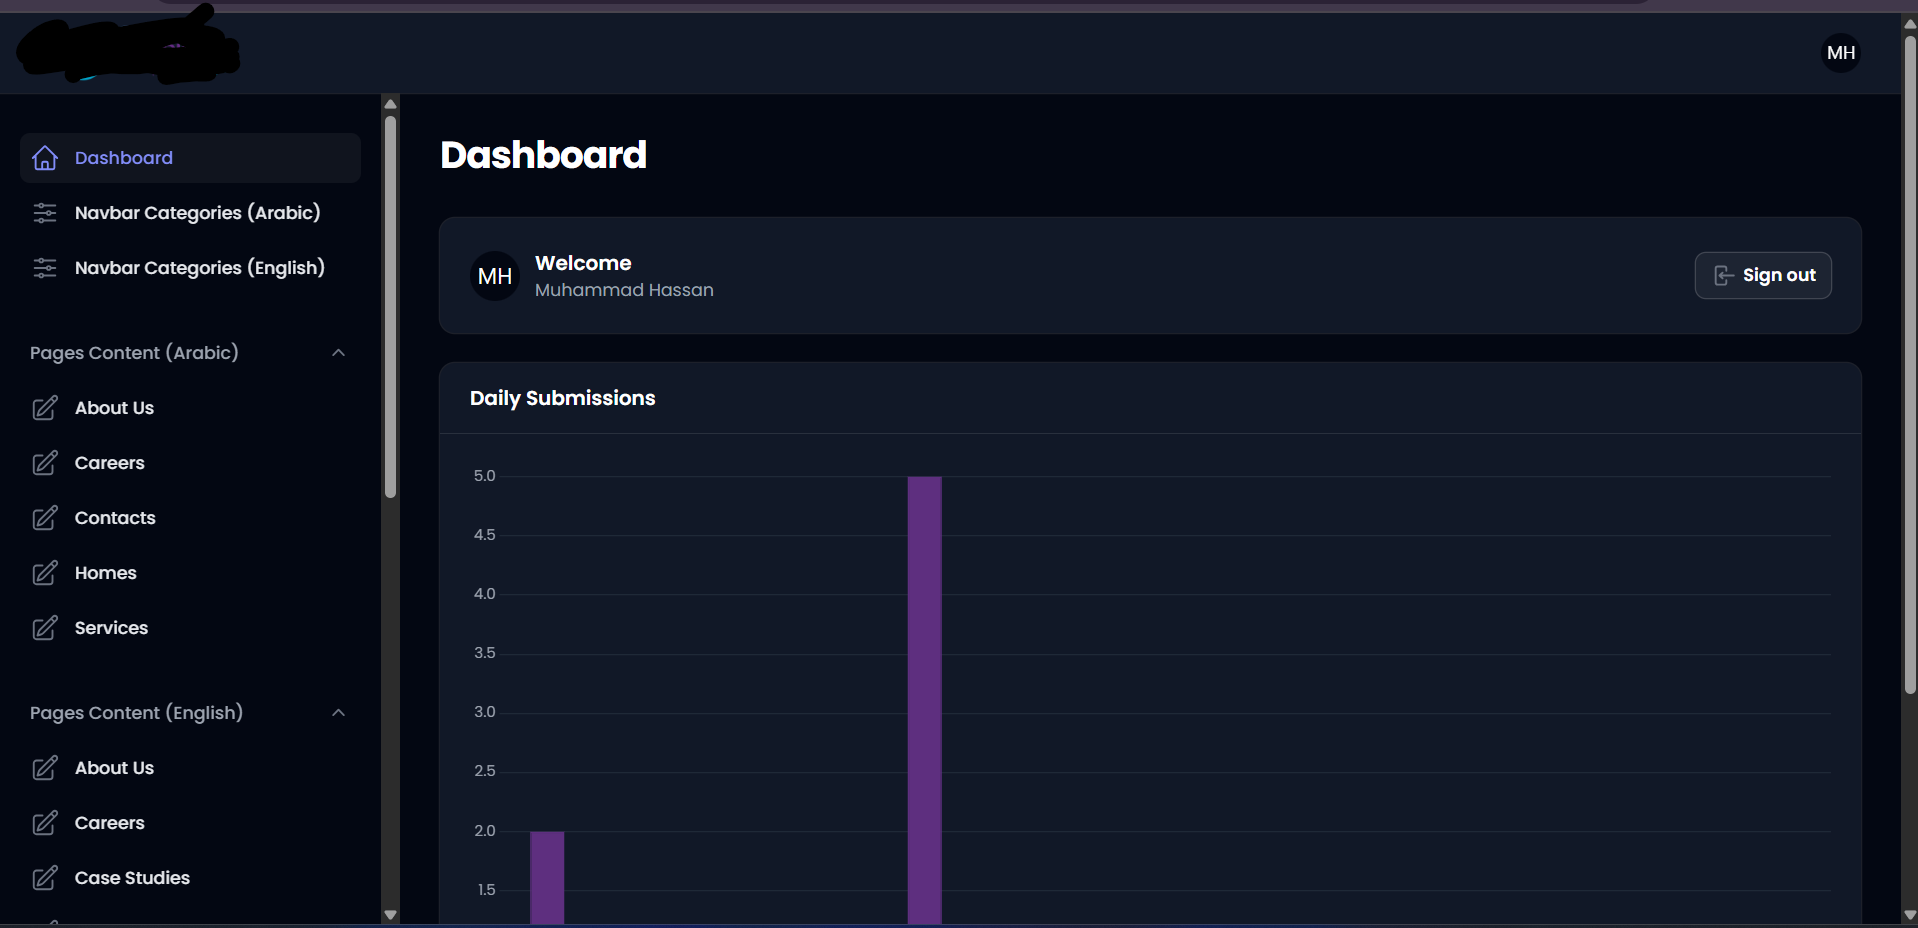Click the sliders icon for Navbar Categories (English)

[x=45, y=268]
